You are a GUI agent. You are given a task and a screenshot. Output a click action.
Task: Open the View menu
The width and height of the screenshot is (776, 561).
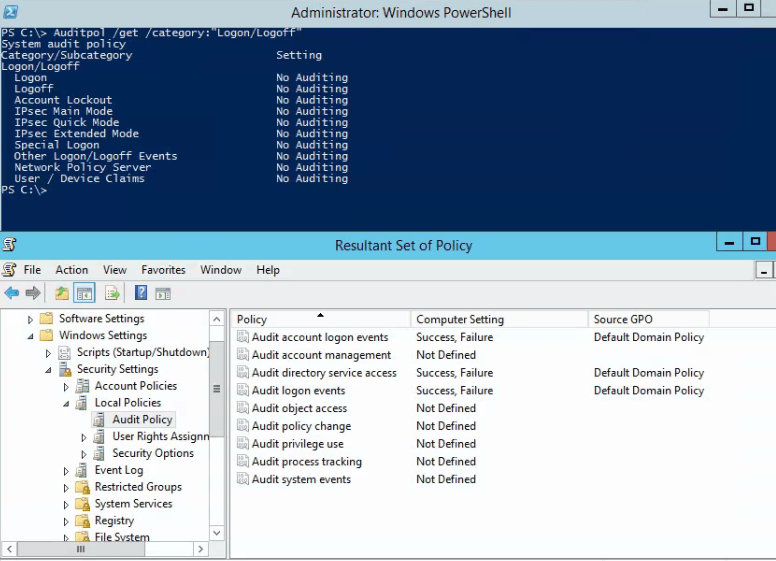115,270
